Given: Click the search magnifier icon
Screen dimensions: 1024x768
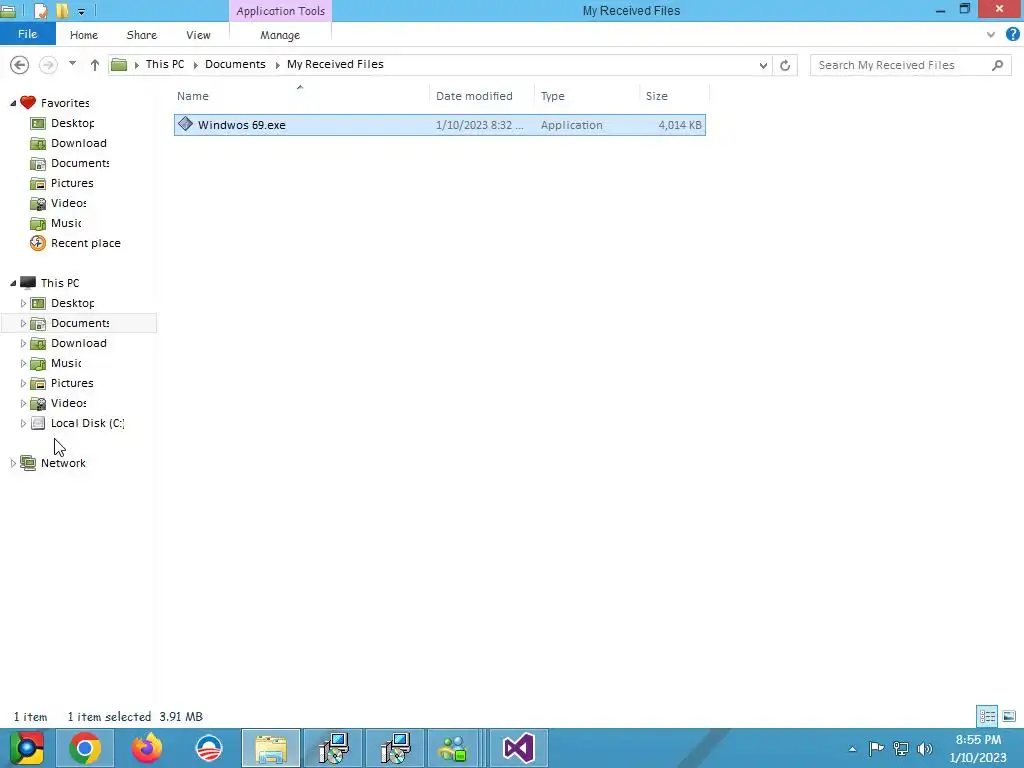Looking at the screenshot, I should click(997, 65).
